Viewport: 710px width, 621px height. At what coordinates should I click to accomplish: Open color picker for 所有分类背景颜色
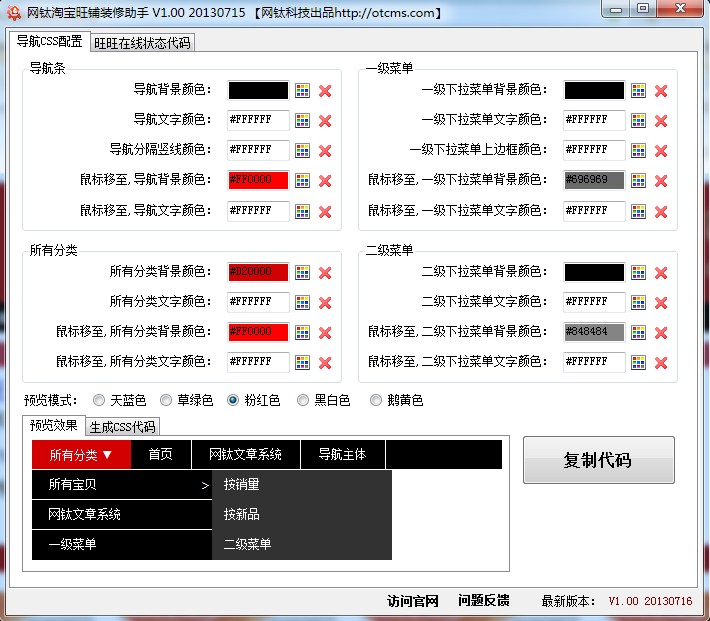[302, 273]
